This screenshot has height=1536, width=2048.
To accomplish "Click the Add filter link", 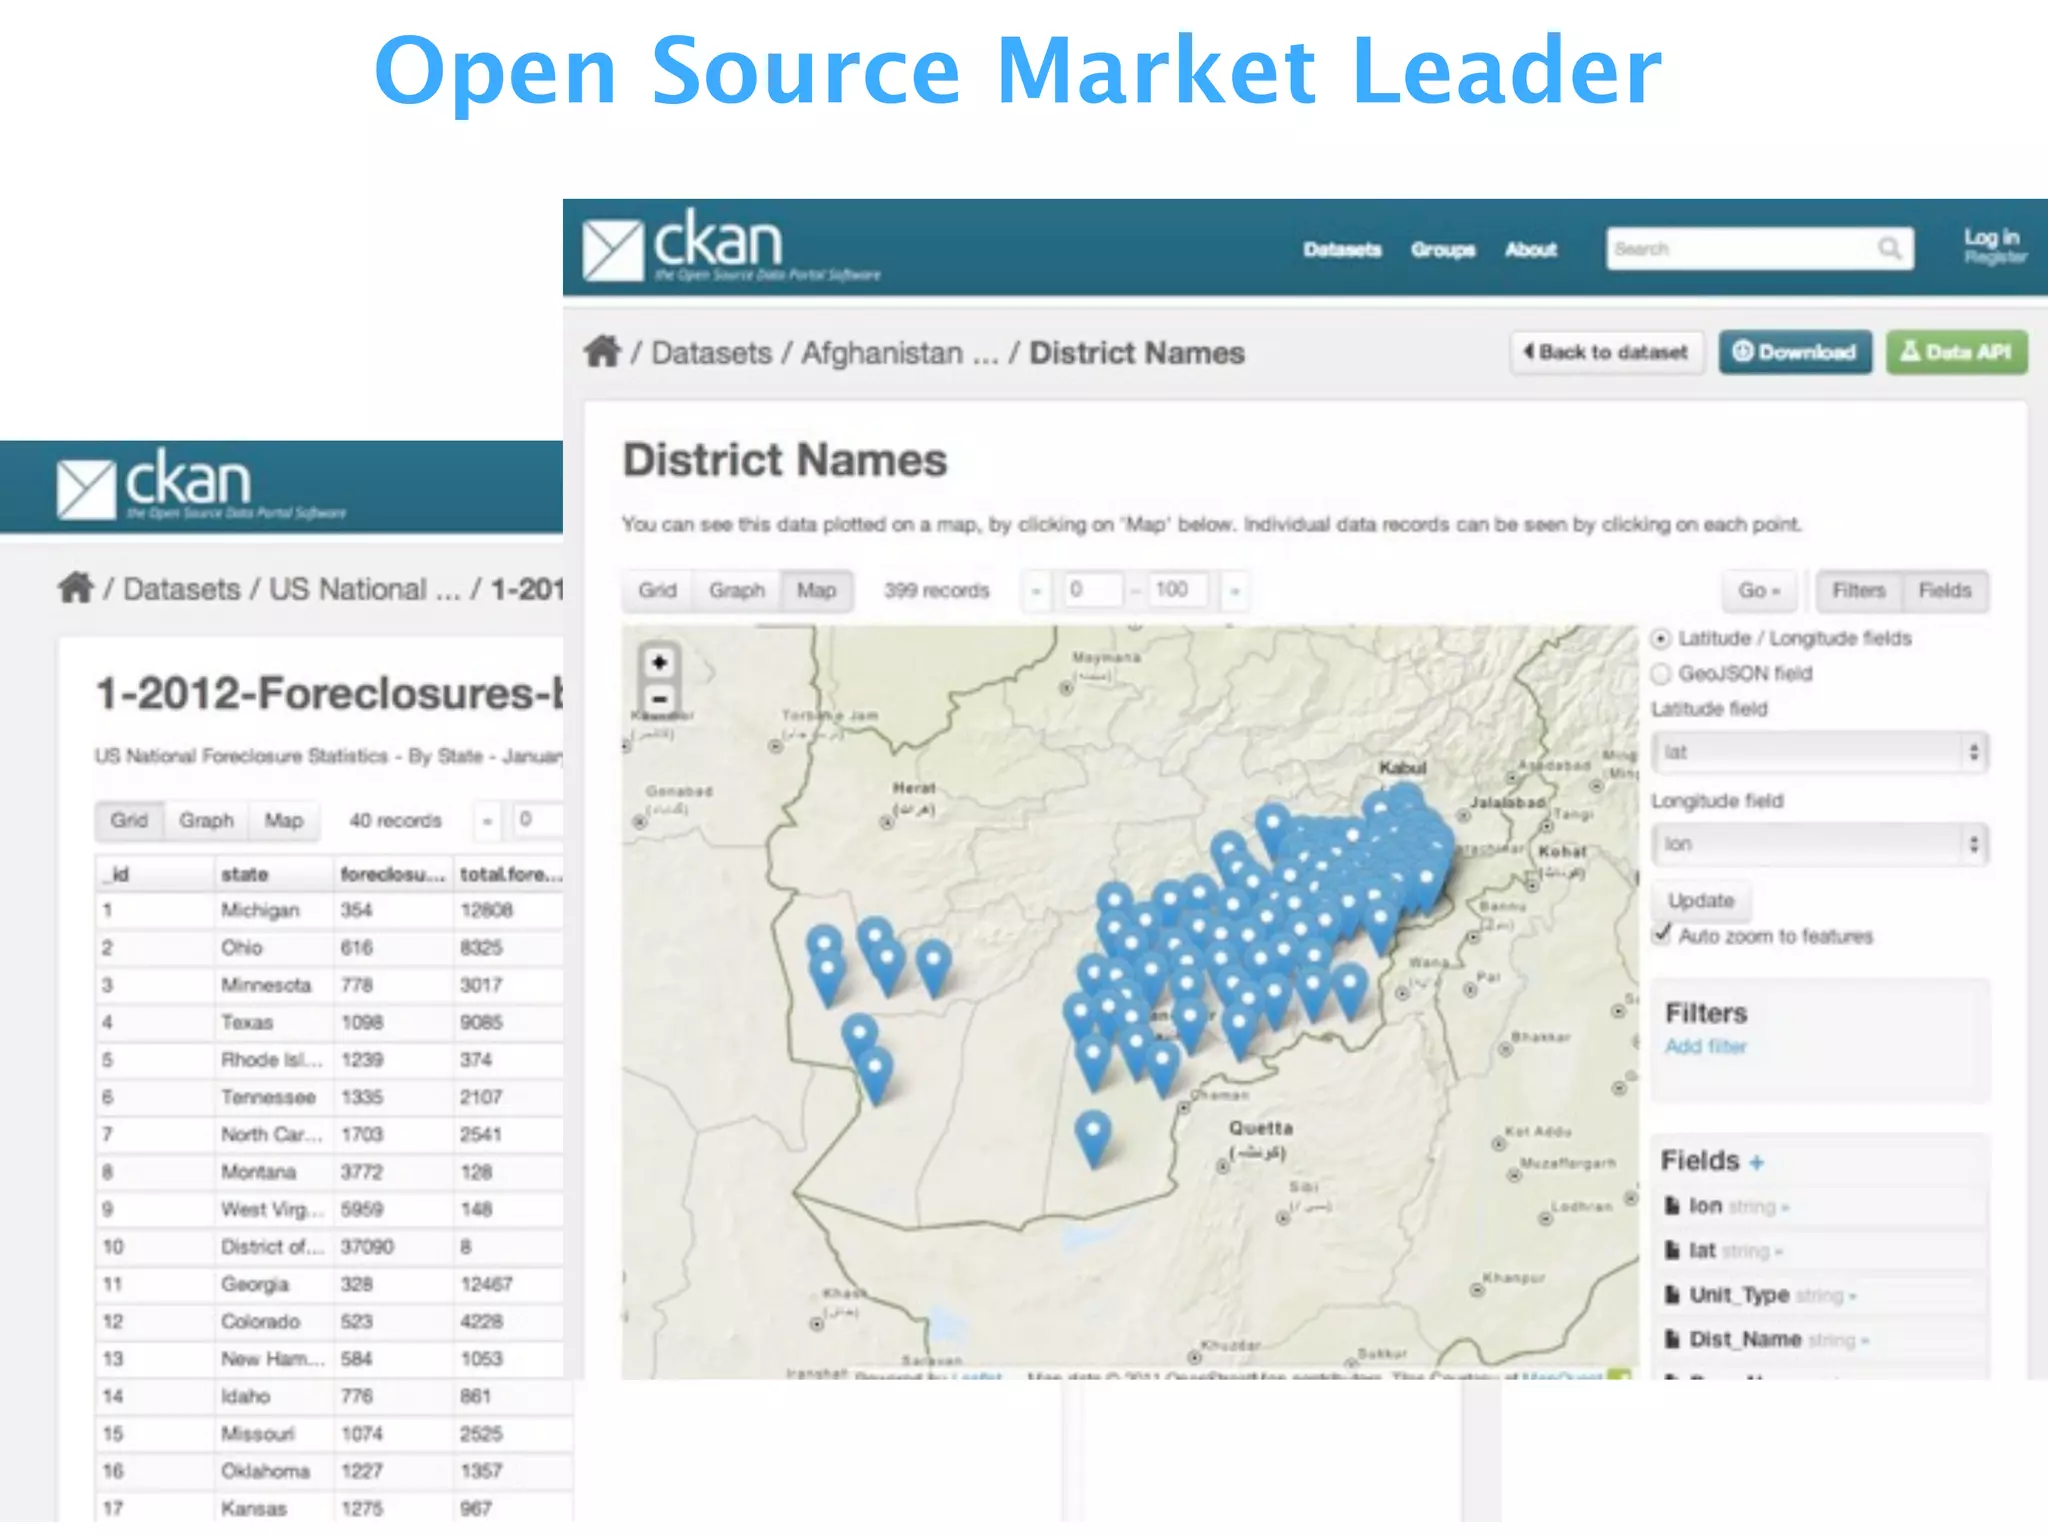I will pos(1705,1046).
